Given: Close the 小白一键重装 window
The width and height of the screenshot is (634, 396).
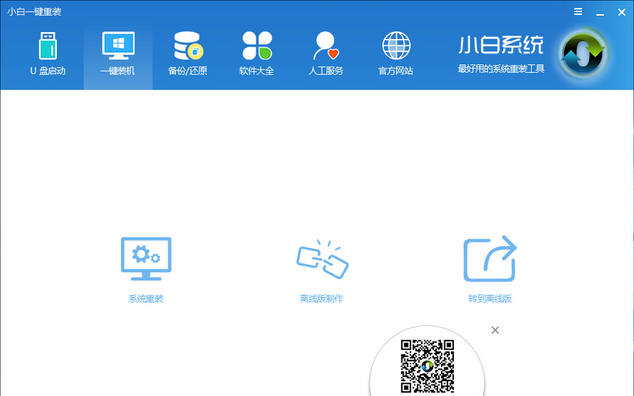Looking at the screenshot, I should tap(622, 13).
